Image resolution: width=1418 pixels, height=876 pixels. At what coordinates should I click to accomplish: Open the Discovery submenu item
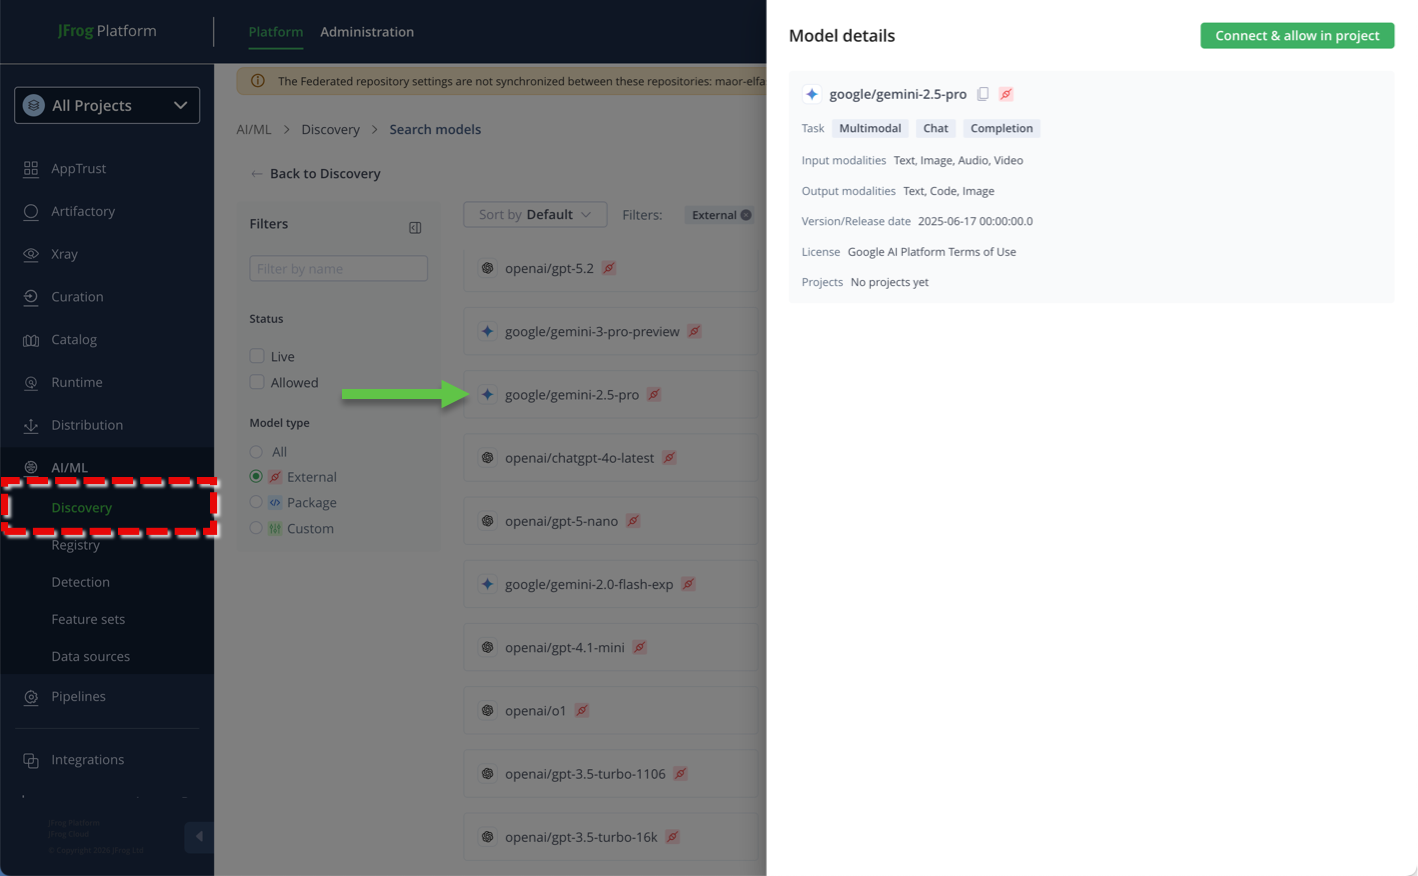coord(82,508)
